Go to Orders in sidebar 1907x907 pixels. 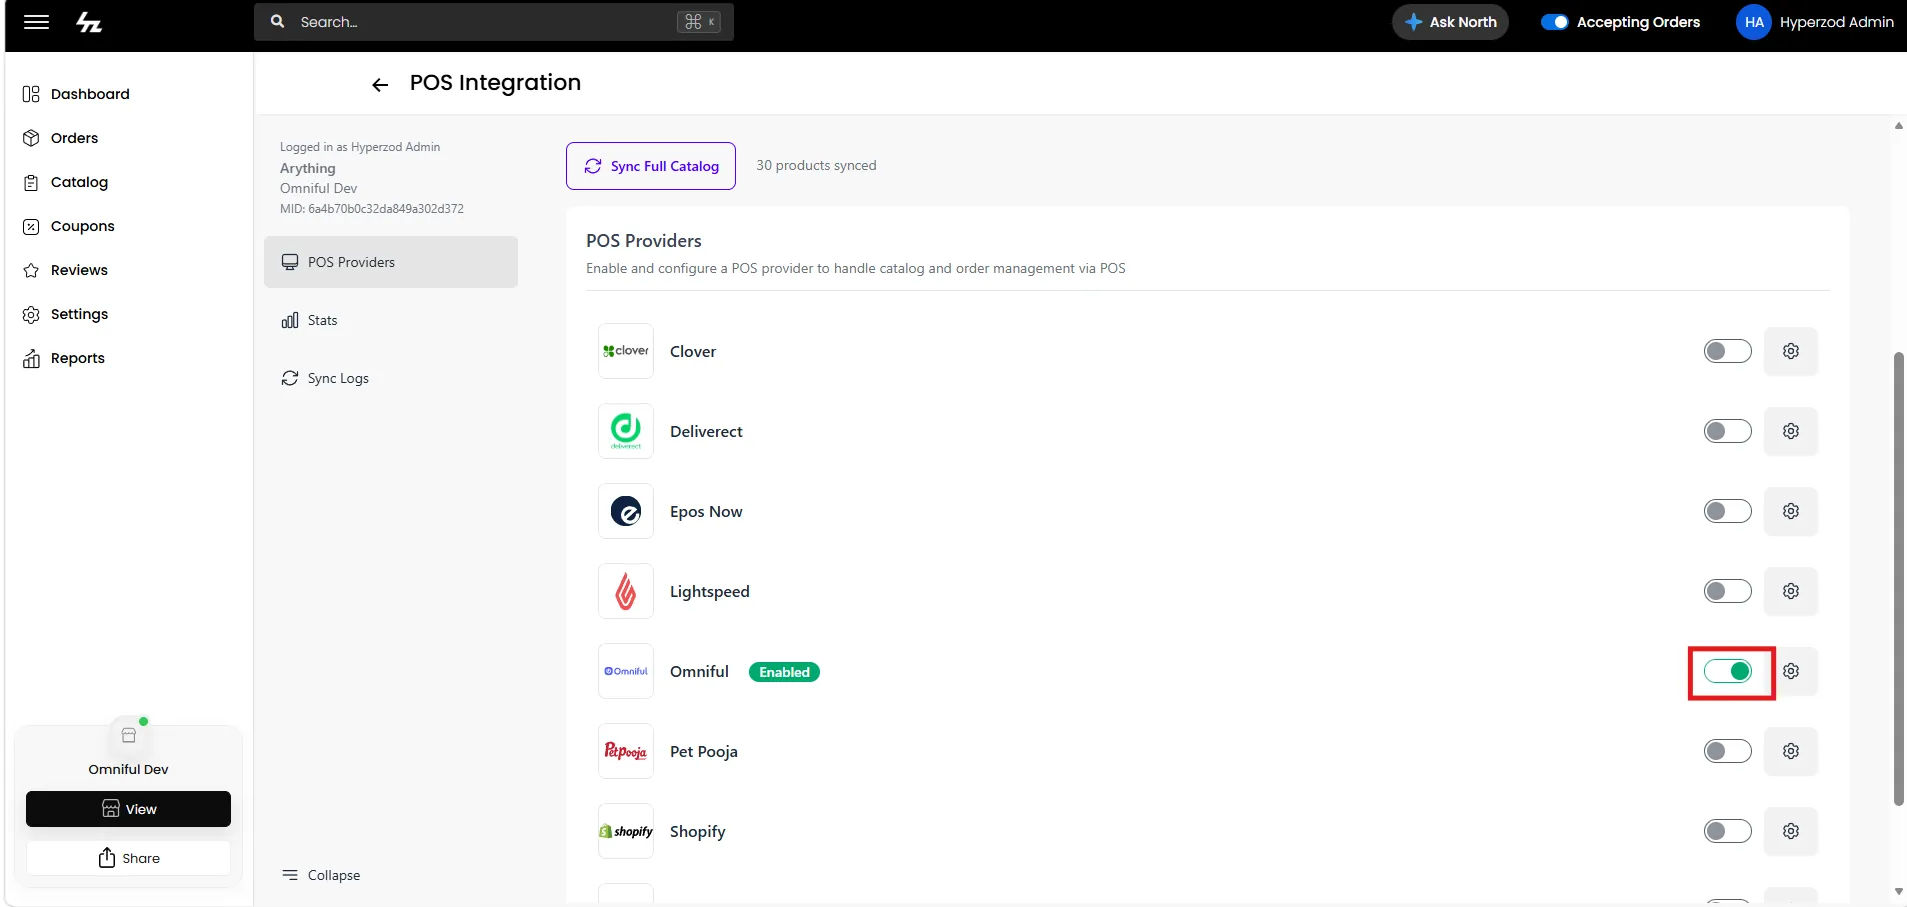(61, 138)
